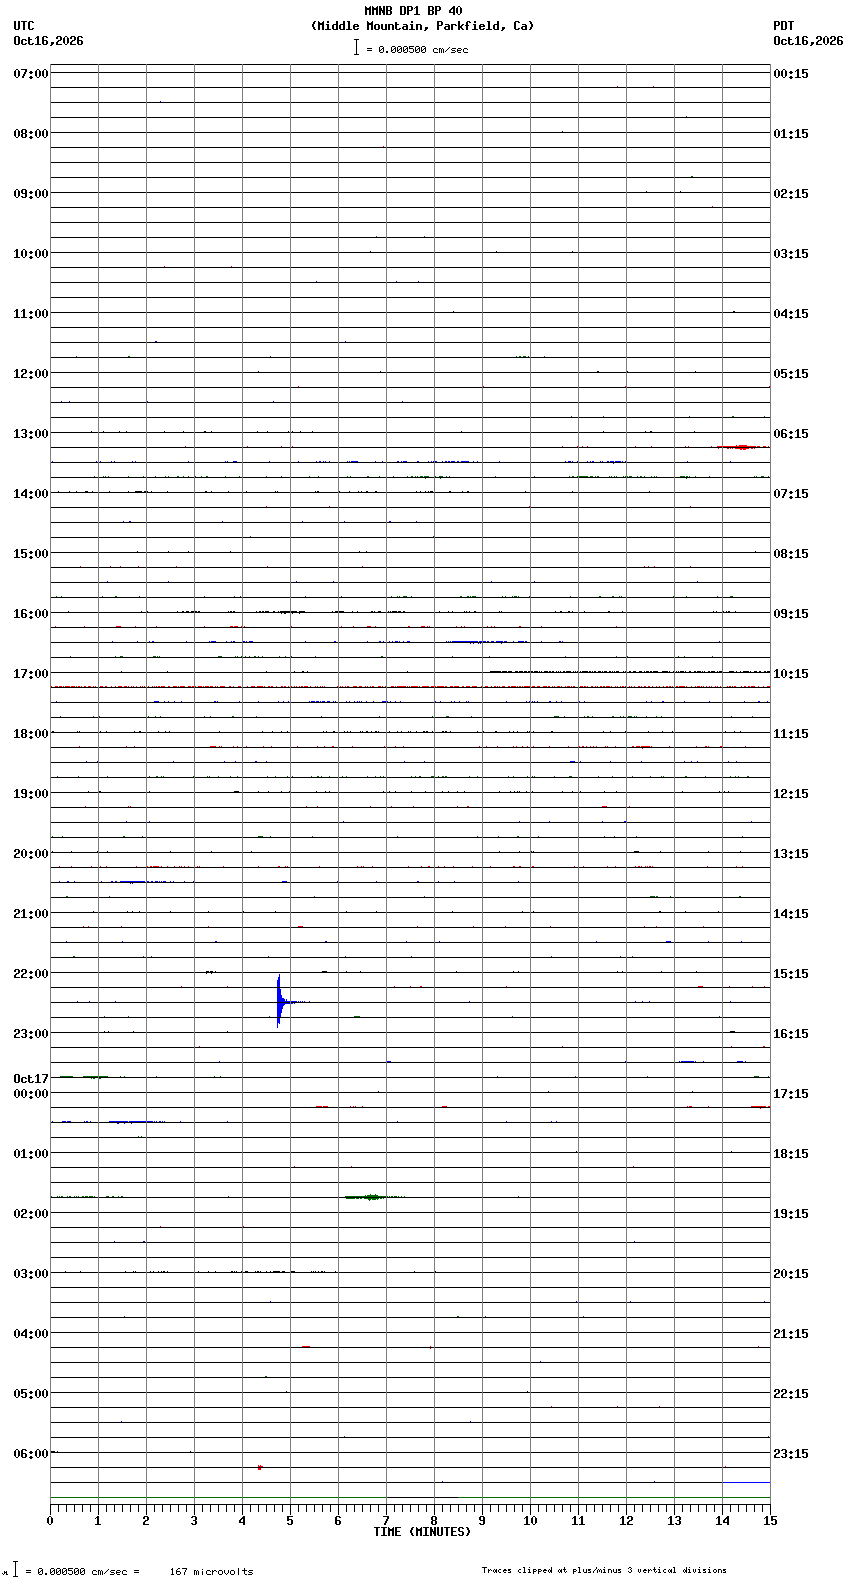
Task: Click the "PDT" label at top right
Action: tap(783, 26)
